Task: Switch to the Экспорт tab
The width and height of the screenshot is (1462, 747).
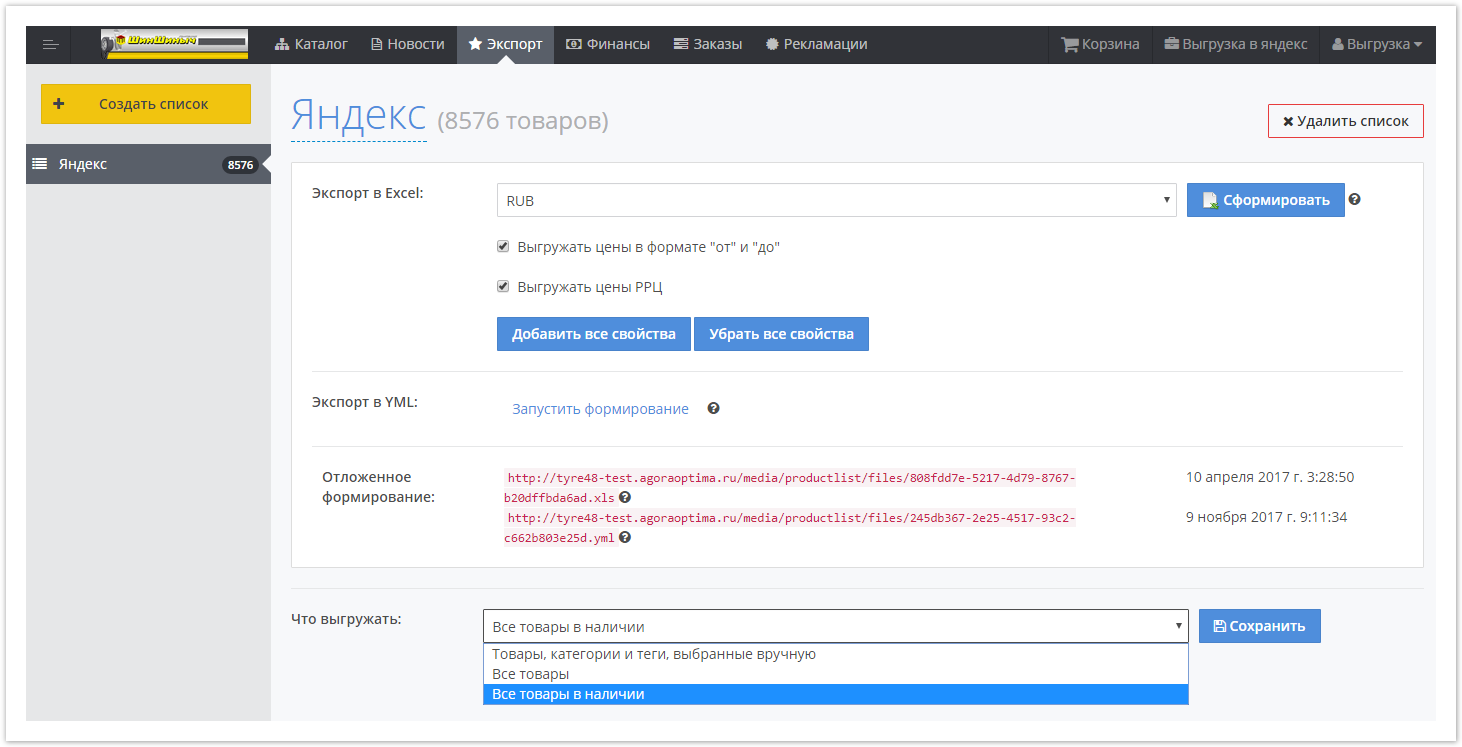Action: (505, 44)
